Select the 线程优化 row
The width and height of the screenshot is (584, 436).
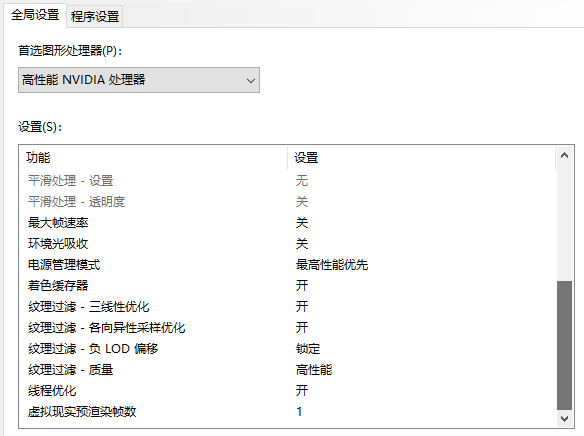287,391
